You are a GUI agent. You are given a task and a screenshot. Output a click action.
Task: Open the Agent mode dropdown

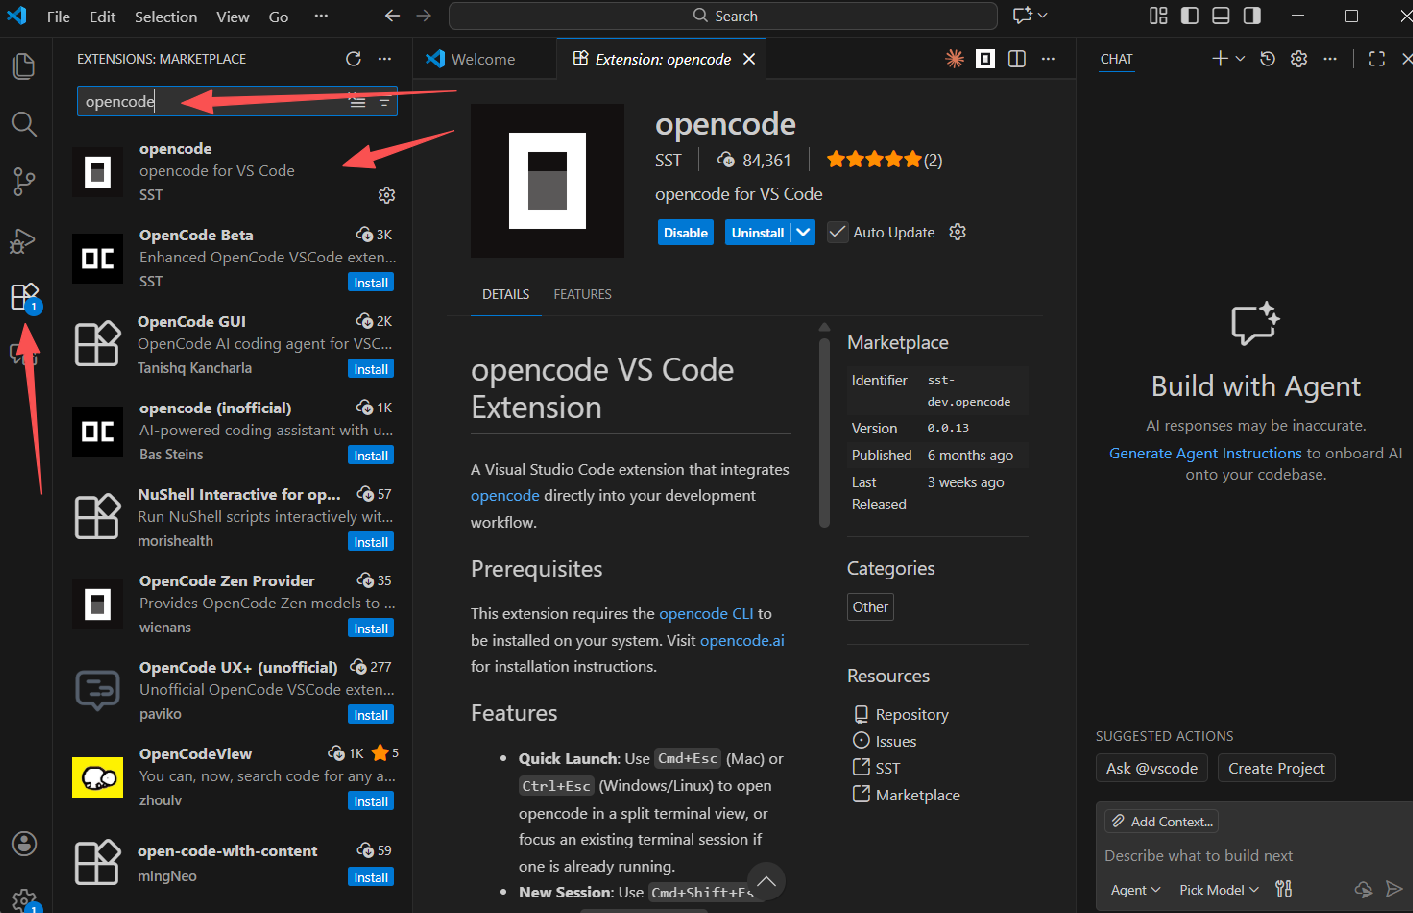tap(1135, 890)
